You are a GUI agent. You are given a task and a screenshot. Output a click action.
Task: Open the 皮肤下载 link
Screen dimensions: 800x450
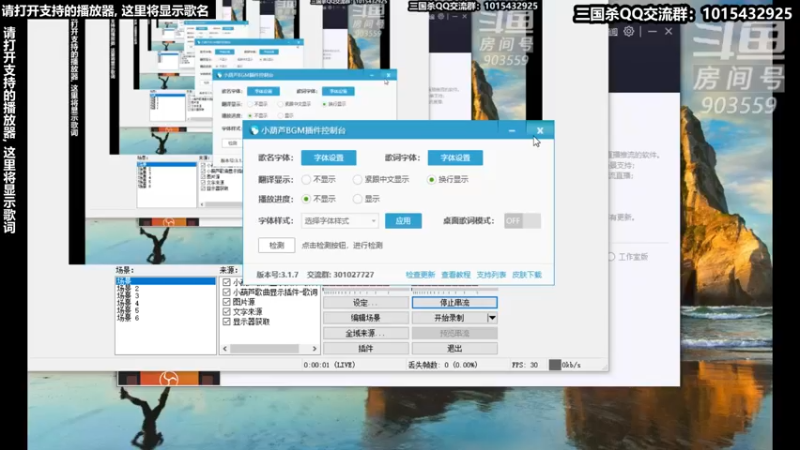pyautogui.click(x=527, y=274)
